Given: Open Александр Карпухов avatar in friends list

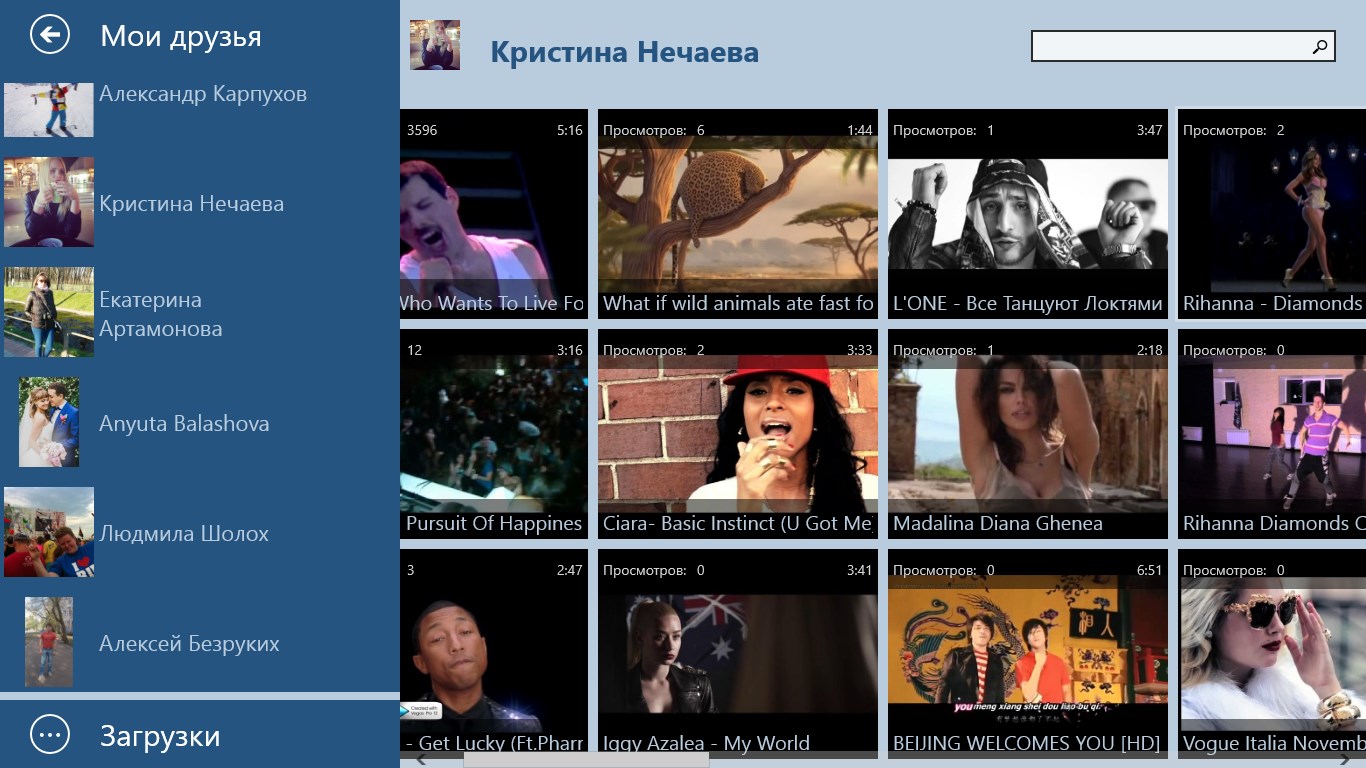Looking at the screenshot, I should tap(49, 109).
